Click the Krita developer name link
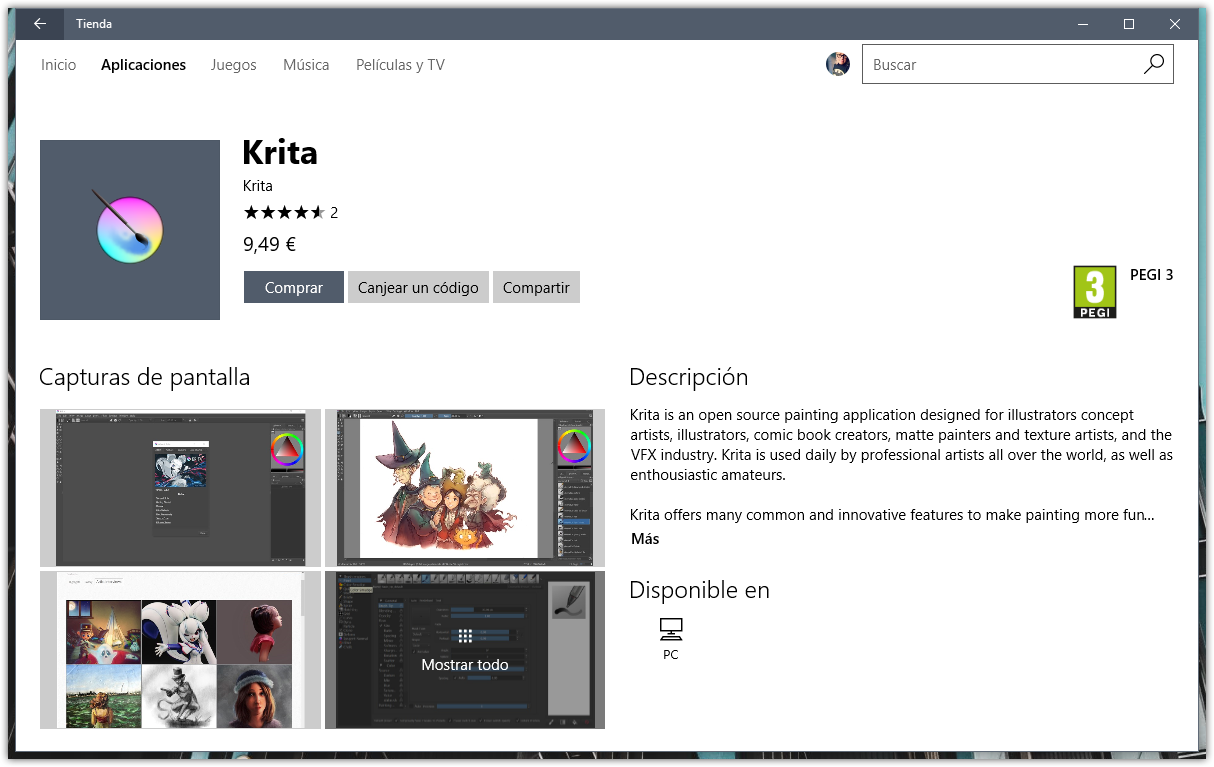This screenshot has width=1214, height=767. tap(257, 186)
